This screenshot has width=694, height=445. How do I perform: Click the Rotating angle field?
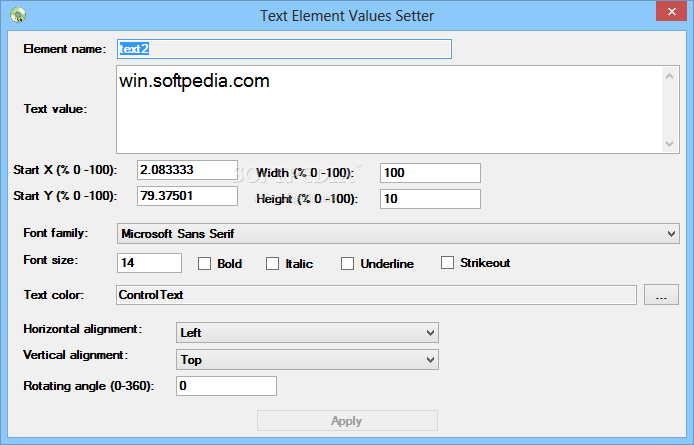(226, 386)
